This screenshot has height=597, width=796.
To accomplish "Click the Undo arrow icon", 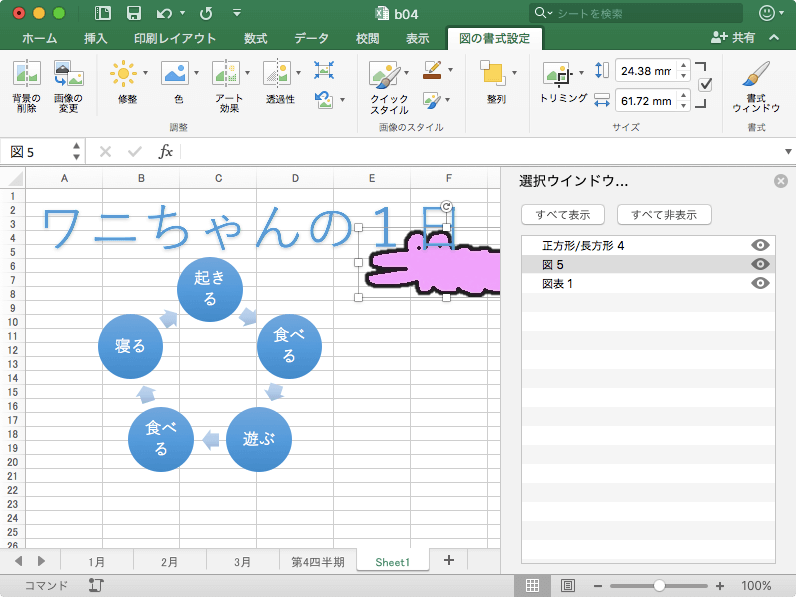I will pos(164,13).
